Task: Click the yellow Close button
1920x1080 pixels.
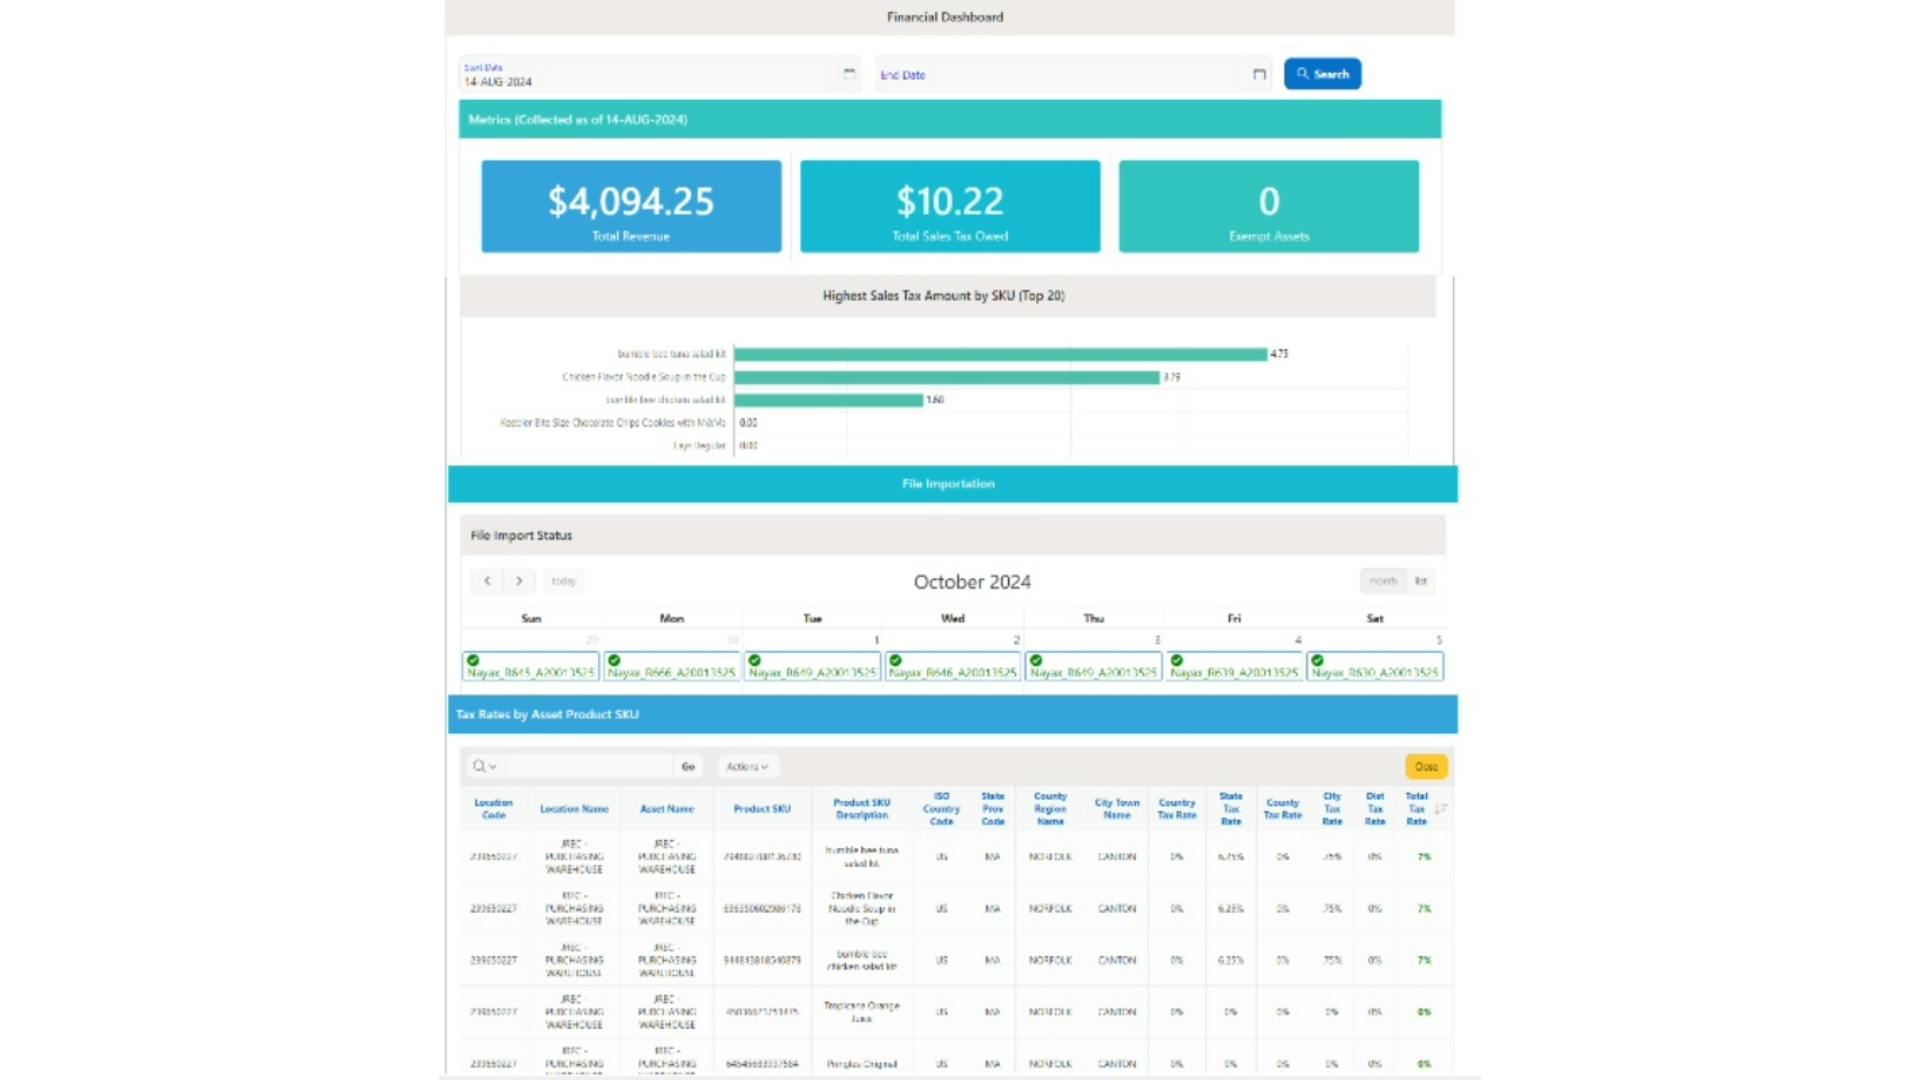Action: pyautogui.click(x=1426, y=766)
